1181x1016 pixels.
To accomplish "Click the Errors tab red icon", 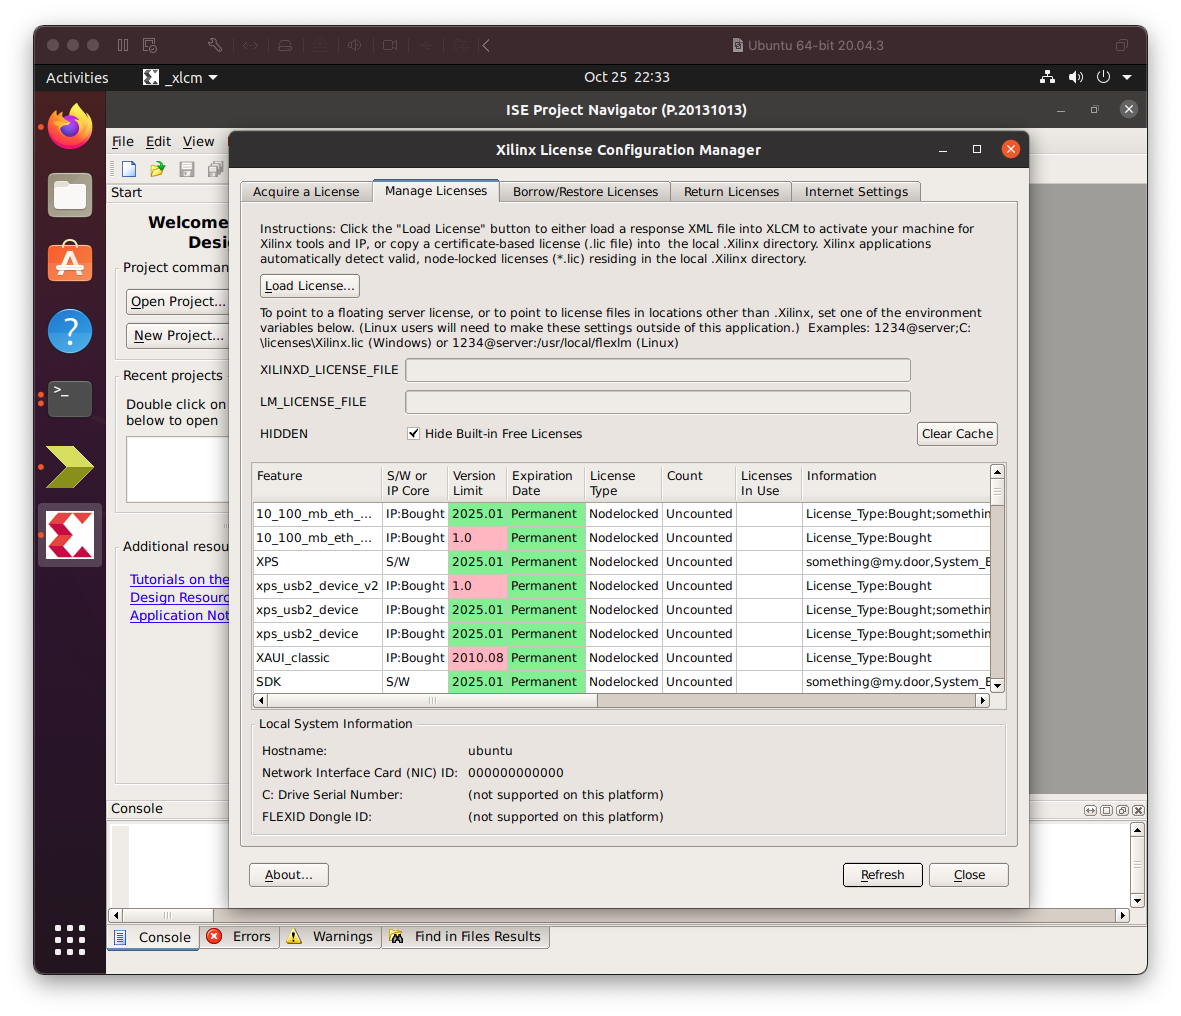I will pyautogui.click(x=214, y=936).
